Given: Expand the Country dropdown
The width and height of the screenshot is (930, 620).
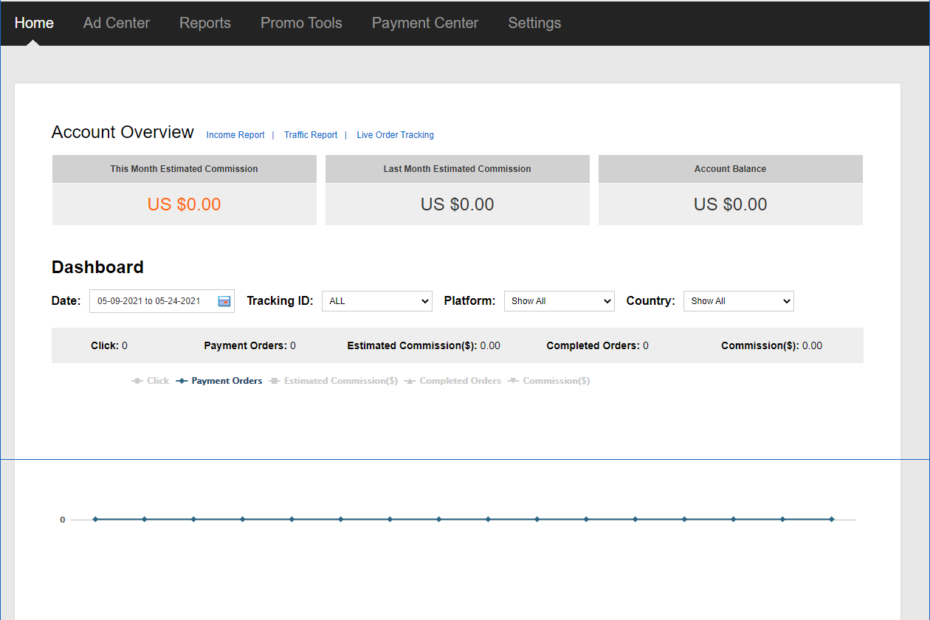Looking at the screenshot, I should pyautogui.click(x=738, y=301).
